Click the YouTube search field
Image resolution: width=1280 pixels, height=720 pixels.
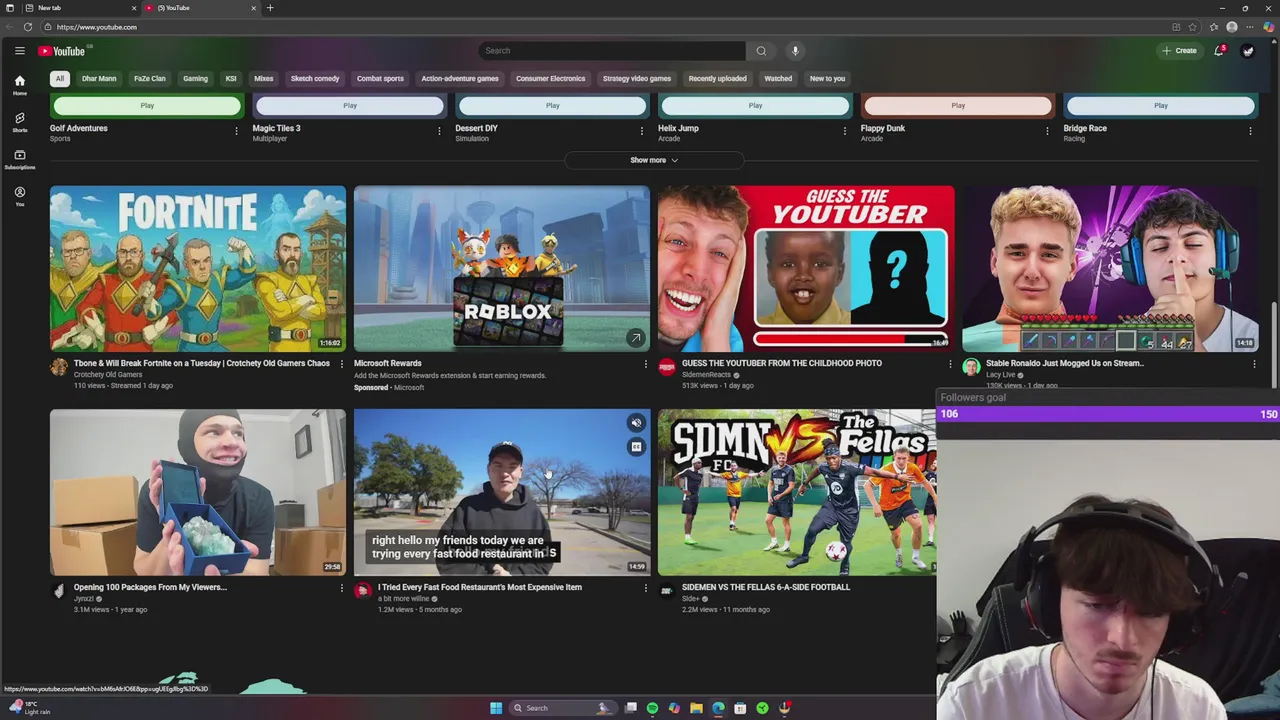click(x=612, y=51)
